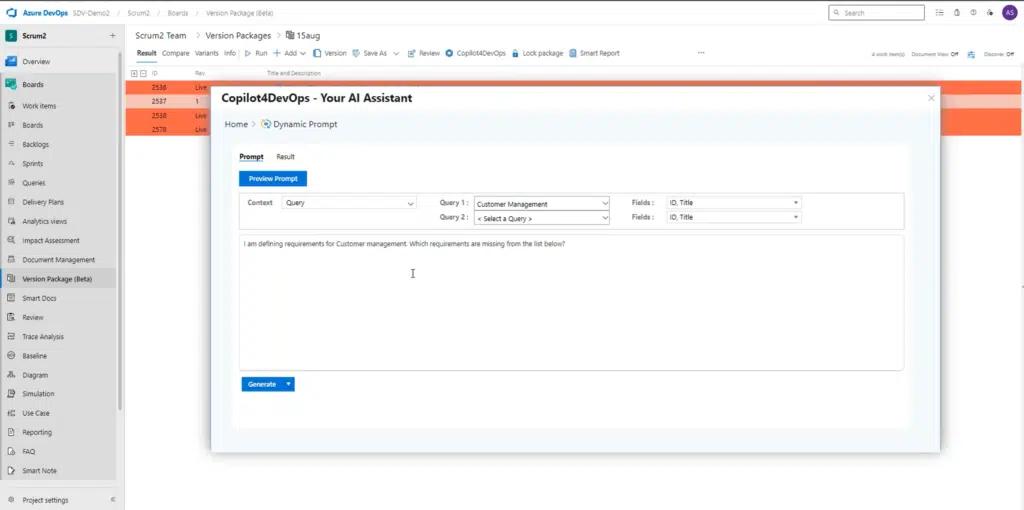Click Lock package in toolbar
Viewport: 1024px width, 510px height.
pos(537,54)
